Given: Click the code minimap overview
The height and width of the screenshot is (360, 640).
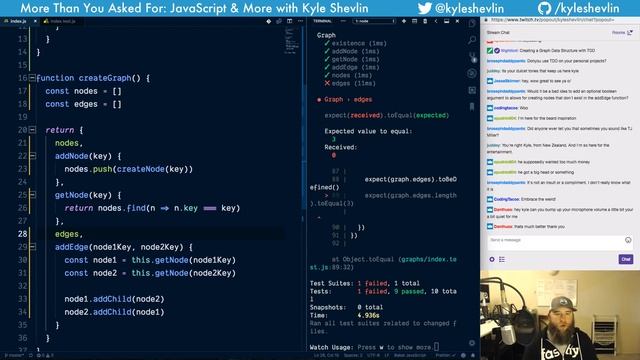Looking at the screenshot, I should 292,41.
